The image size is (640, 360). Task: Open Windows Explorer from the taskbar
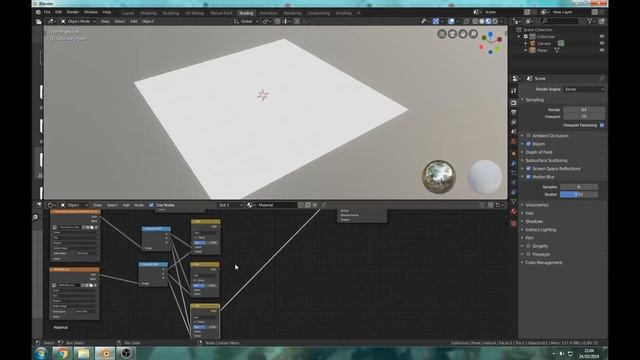83,353
